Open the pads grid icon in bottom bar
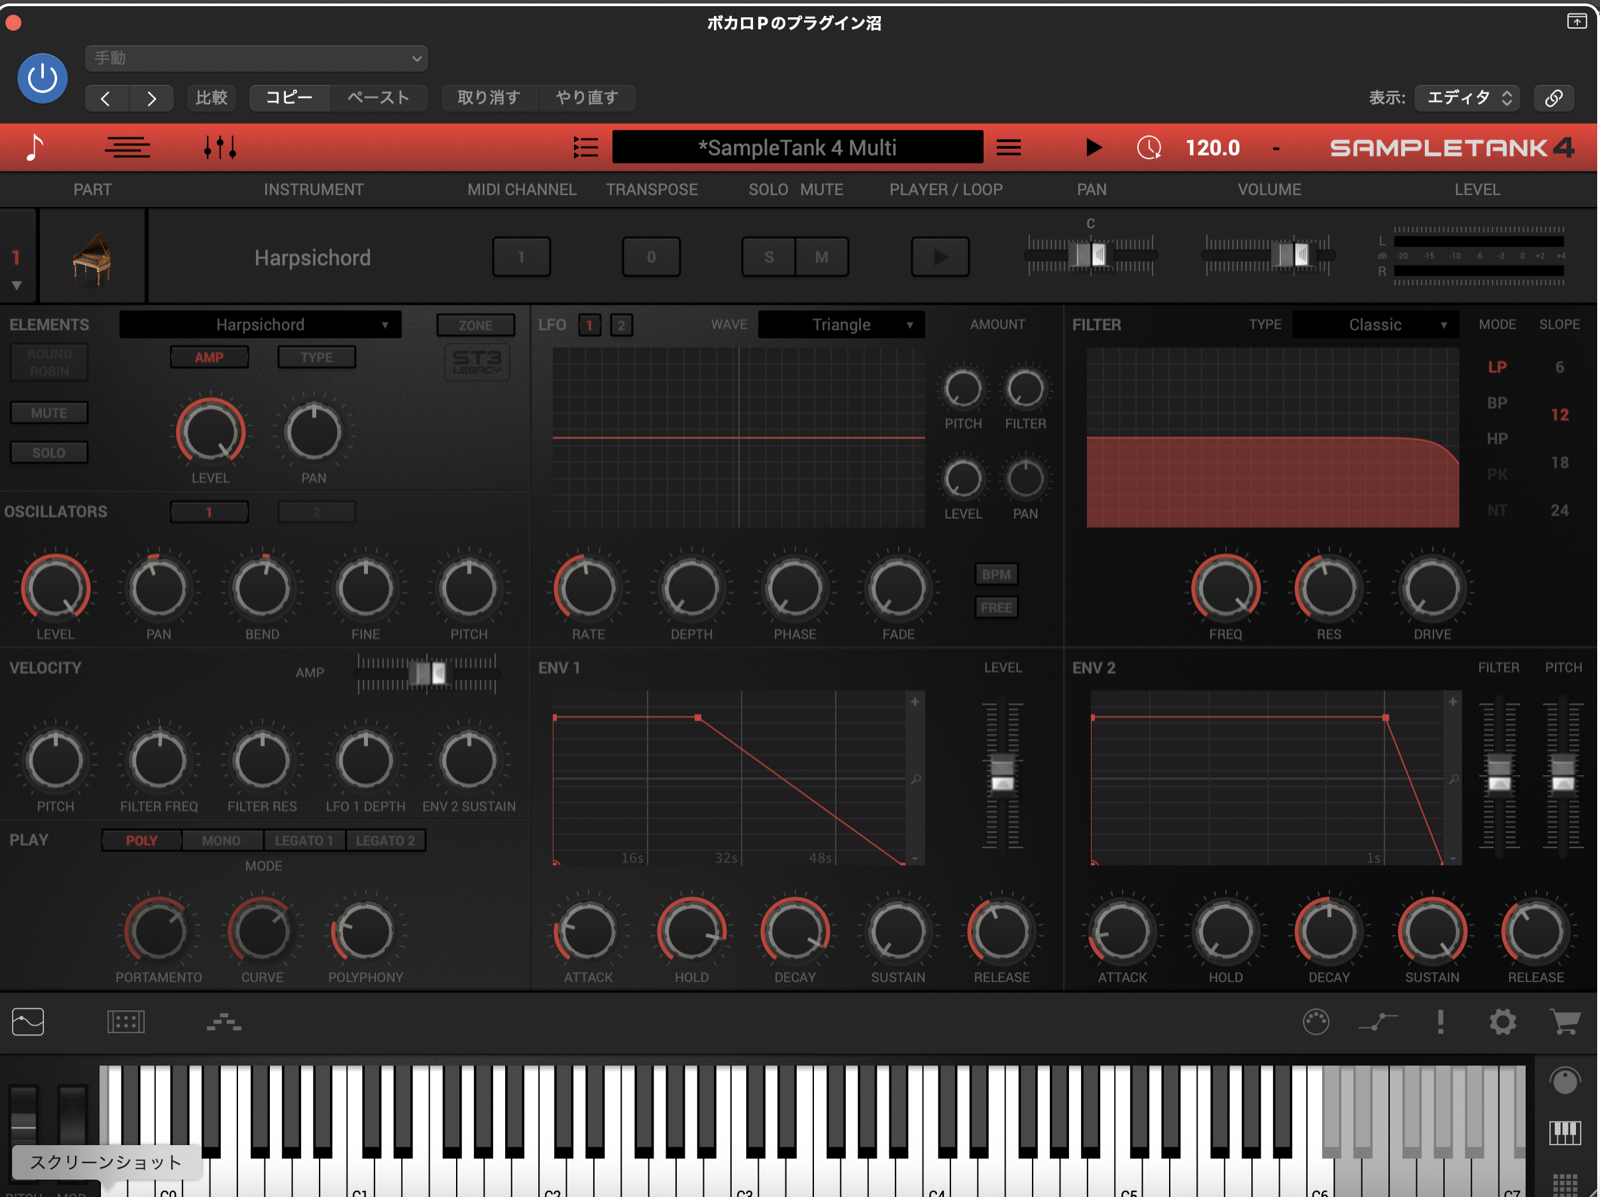Viewport: 1600px width, 1197px height. pyautogui.click(x=126, y=1022)
